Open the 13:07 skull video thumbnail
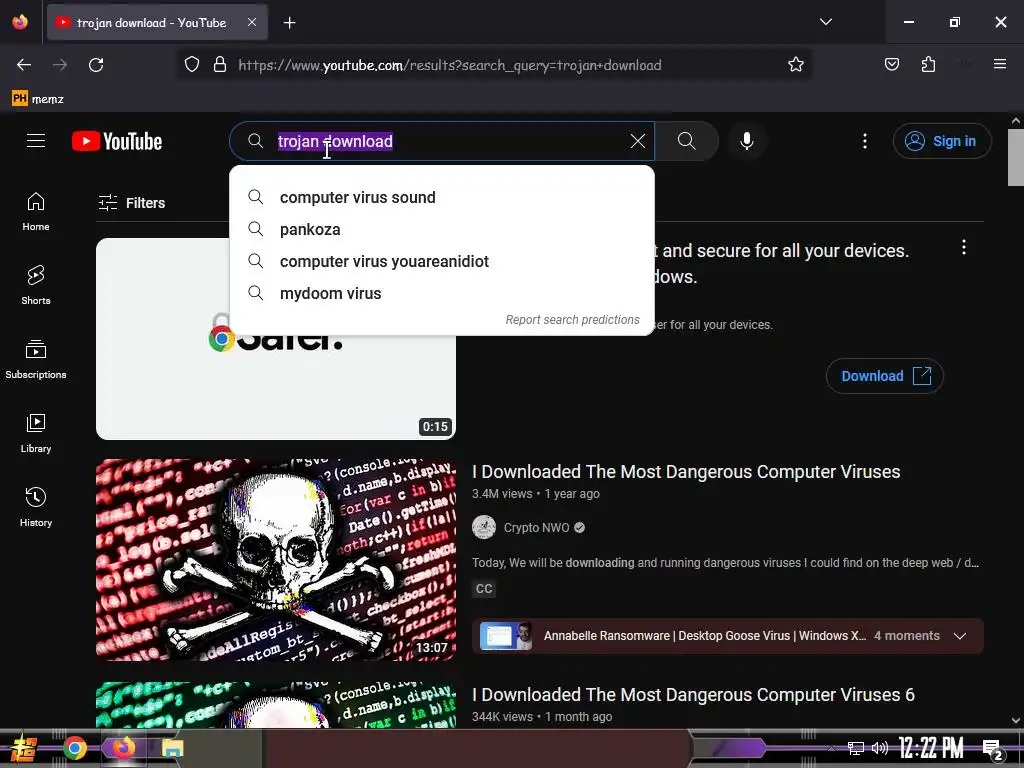 (x=276, y=560)
